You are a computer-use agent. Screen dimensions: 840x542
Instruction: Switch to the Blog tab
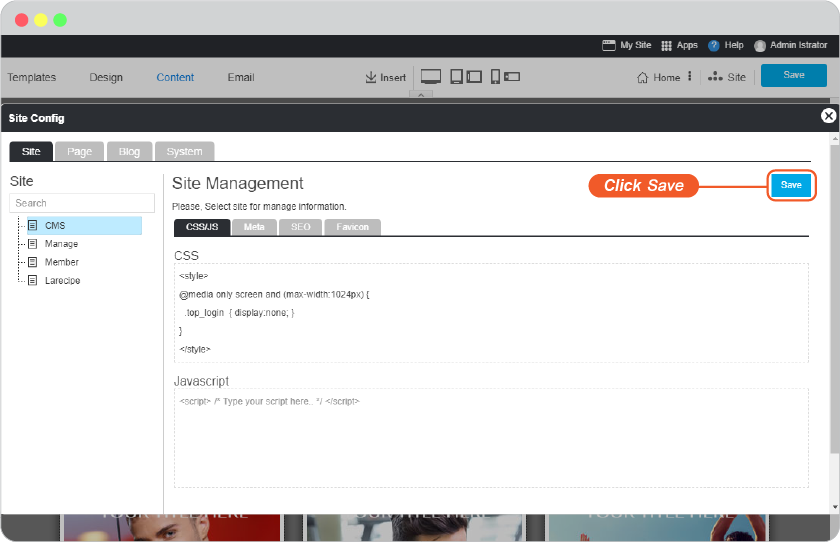[x=129, y=152]
